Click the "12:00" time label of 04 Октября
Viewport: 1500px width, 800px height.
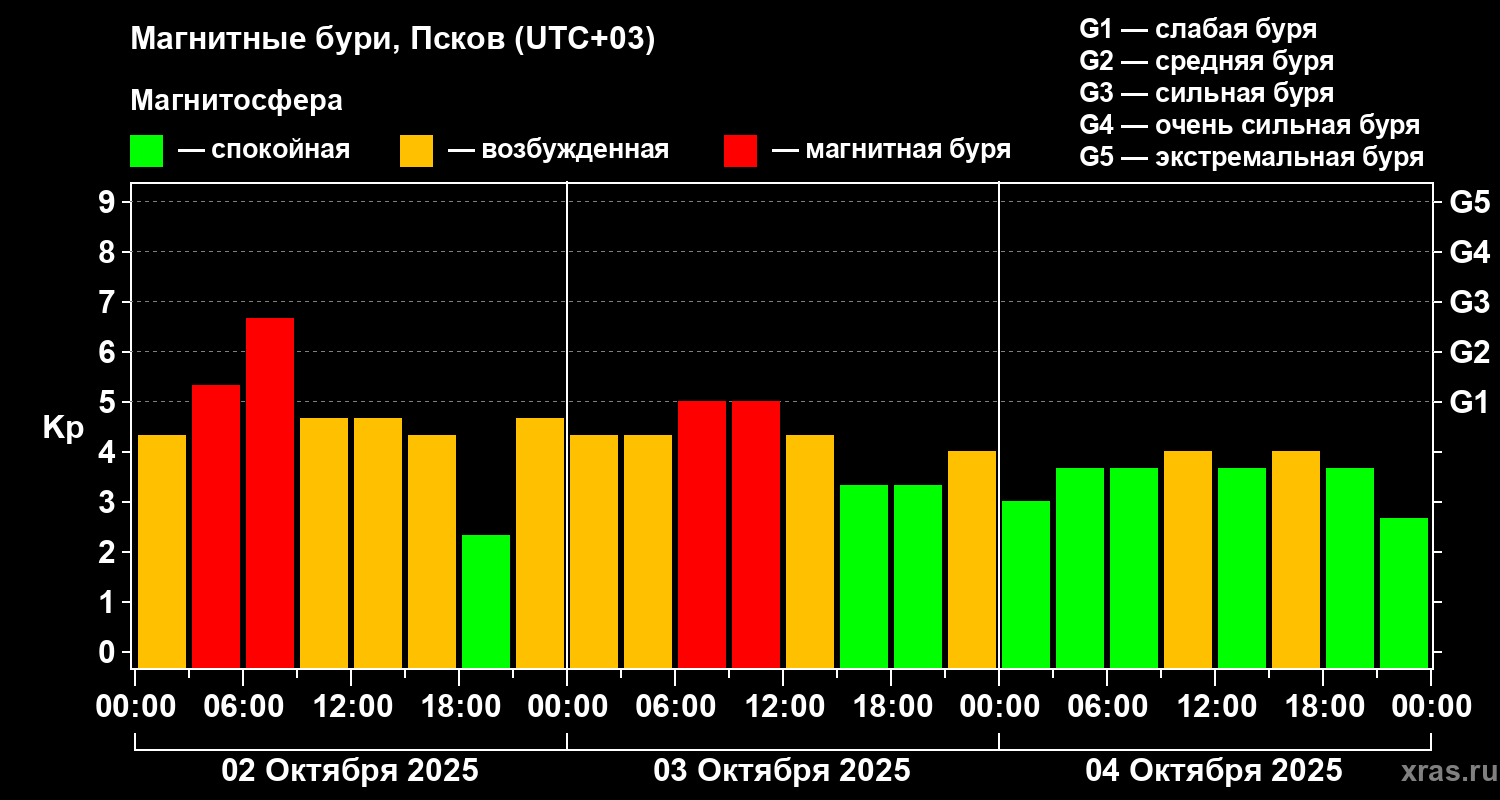1215,707
